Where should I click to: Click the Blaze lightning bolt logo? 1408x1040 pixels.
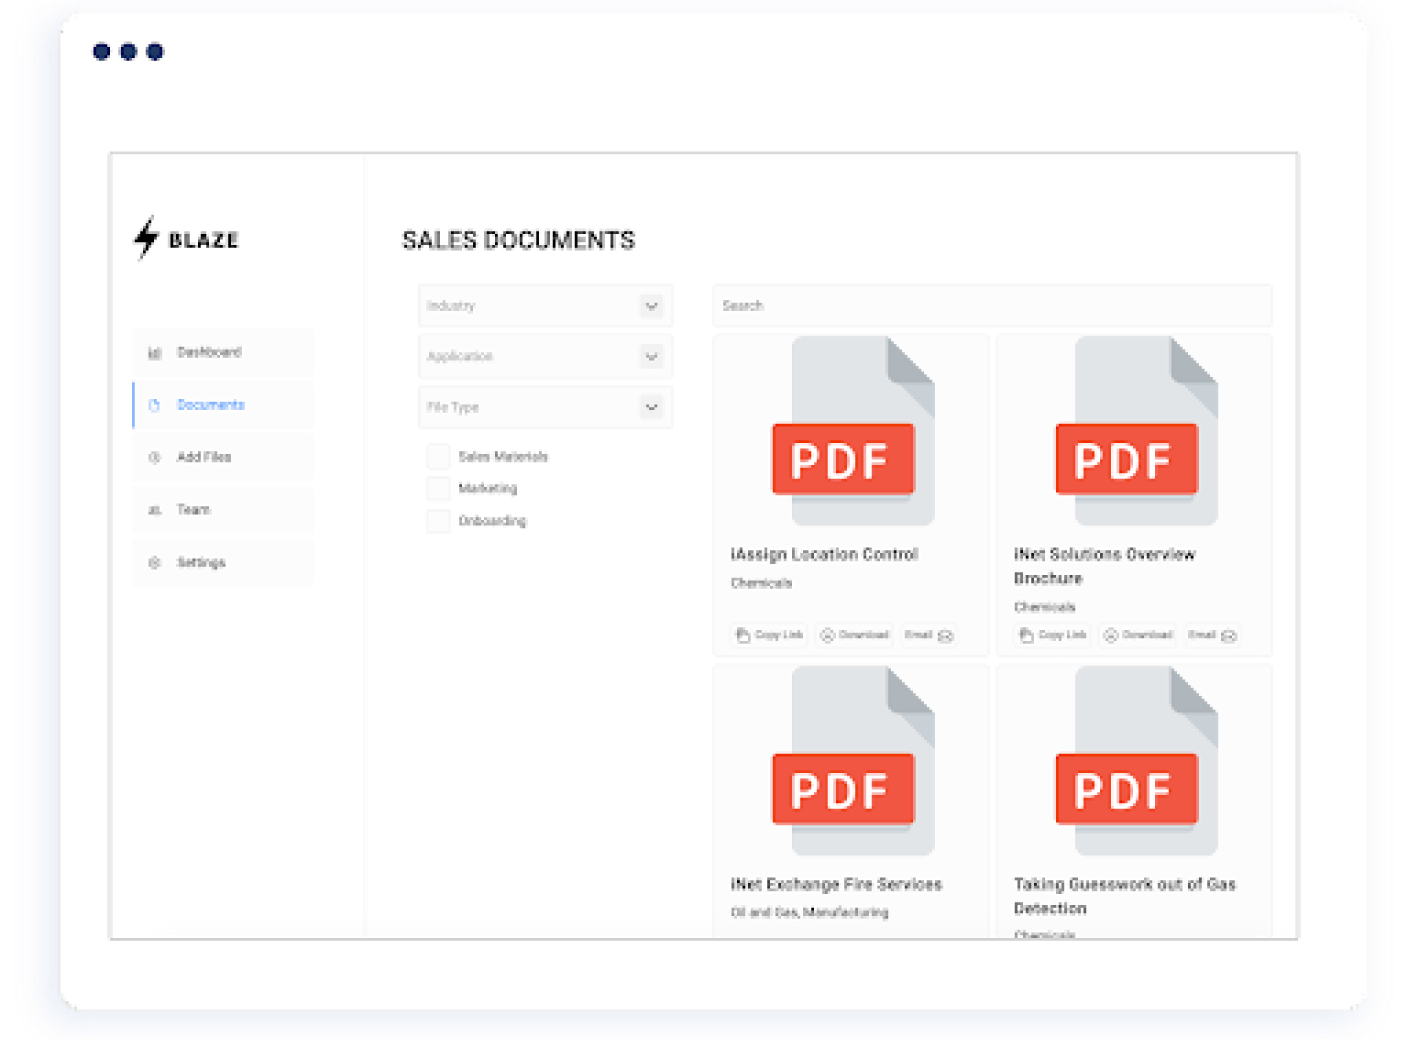145,238
